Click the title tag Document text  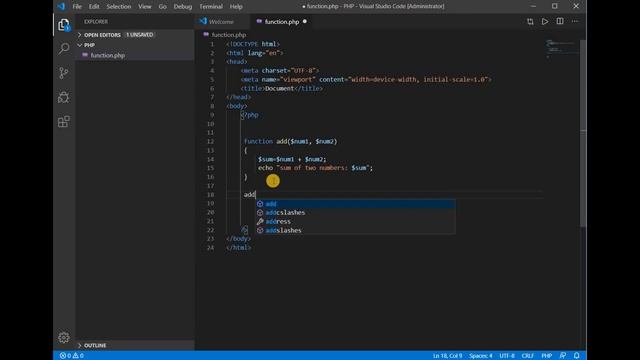(x=280, y=89)
